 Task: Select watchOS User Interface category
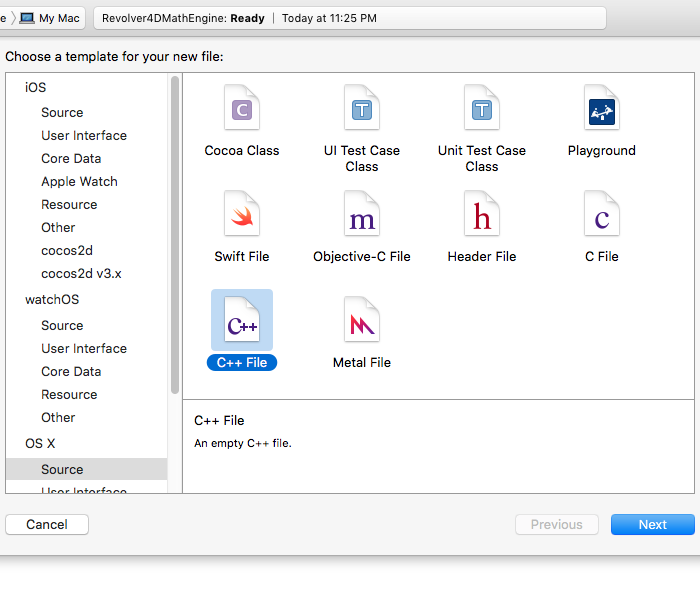[84, 348]
